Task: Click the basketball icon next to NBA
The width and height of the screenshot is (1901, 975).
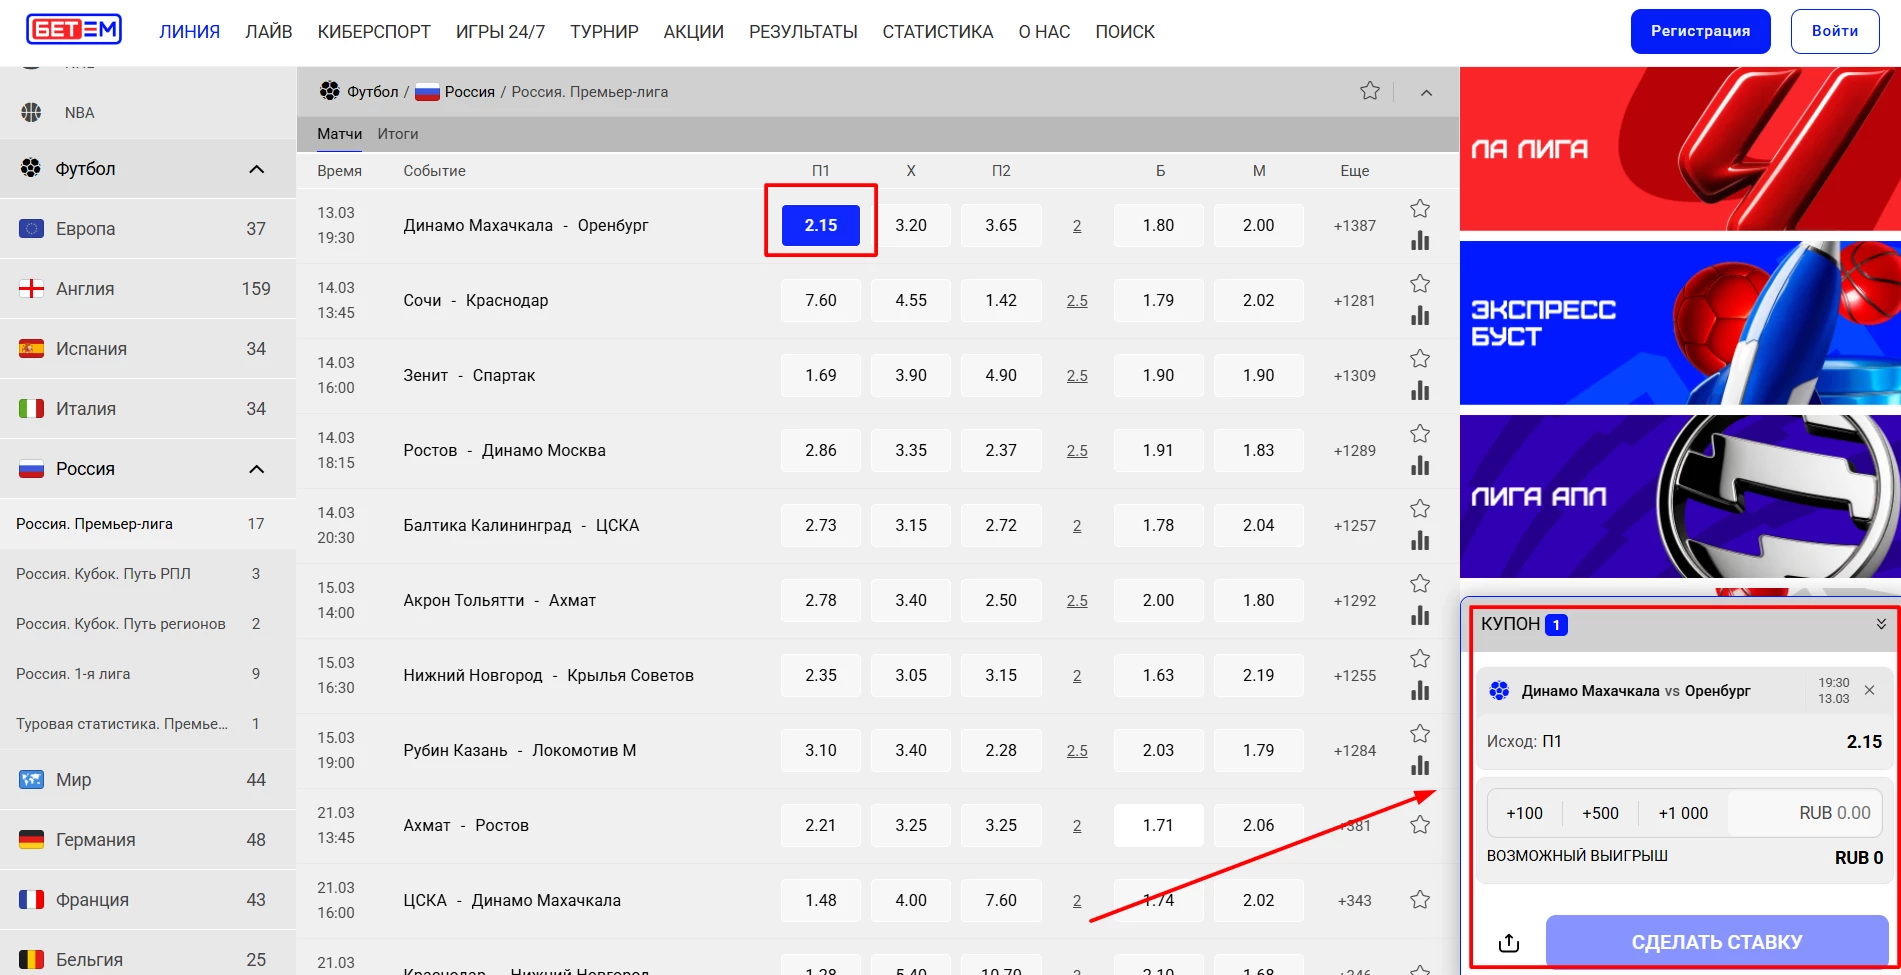Action: pos(32,113)
